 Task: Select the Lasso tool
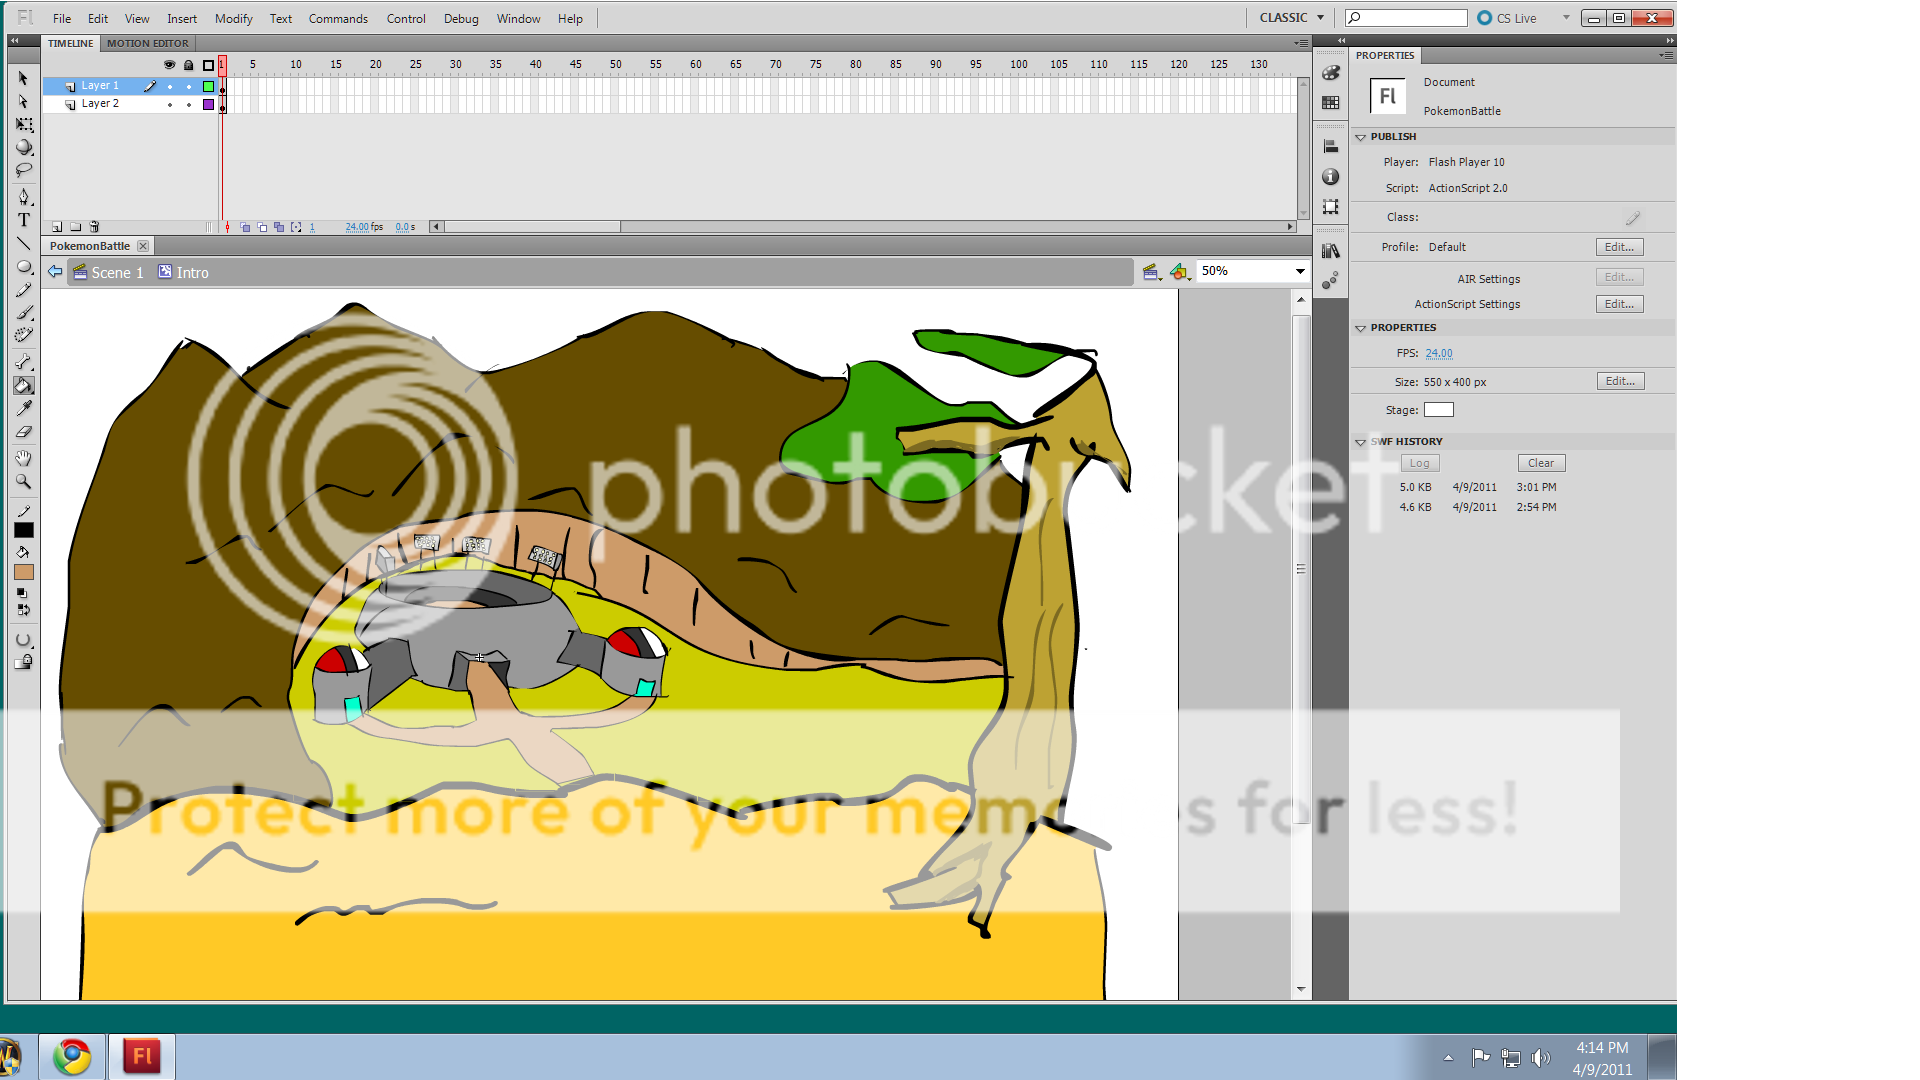(23, 170)
